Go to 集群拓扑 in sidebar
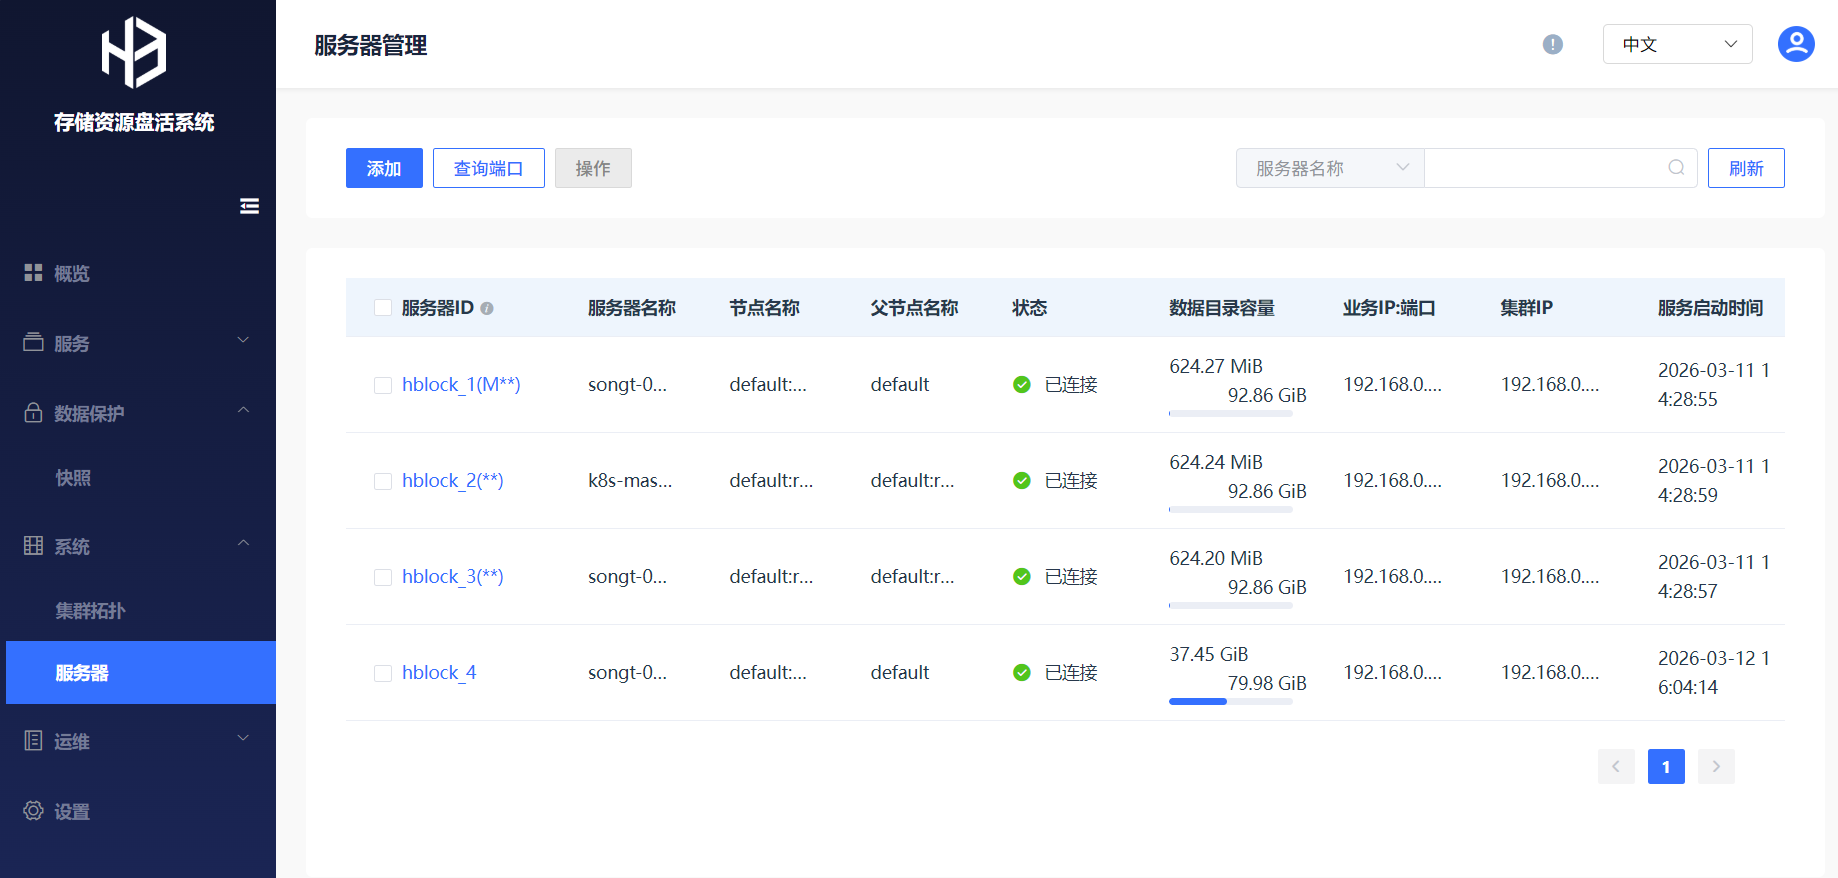 click(x=90, y=611)
